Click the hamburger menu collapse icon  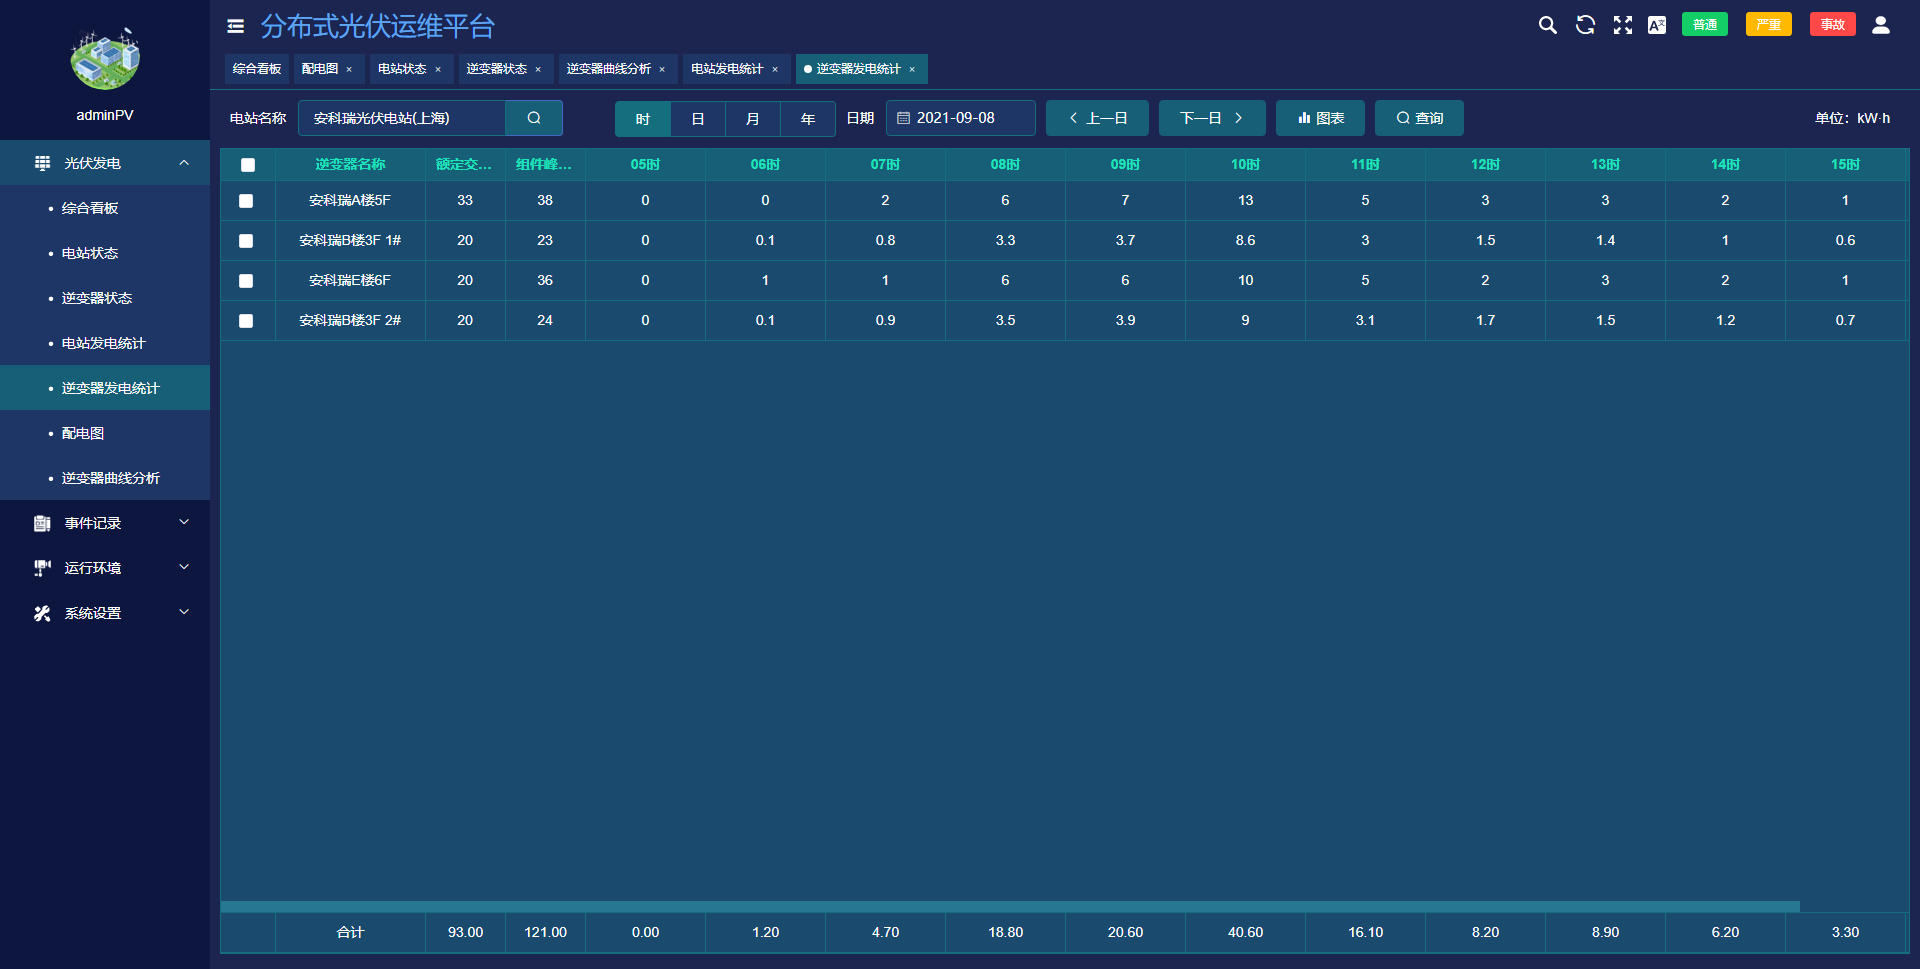(236, 26)
